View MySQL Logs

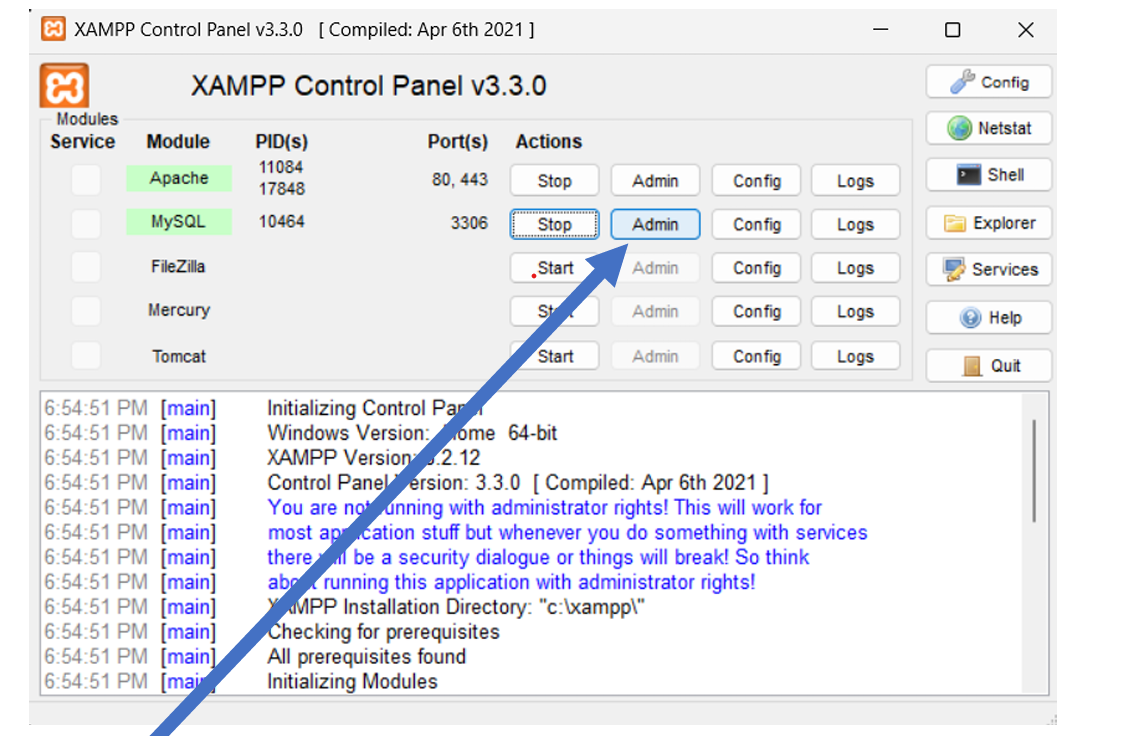[x=855, y=225]
